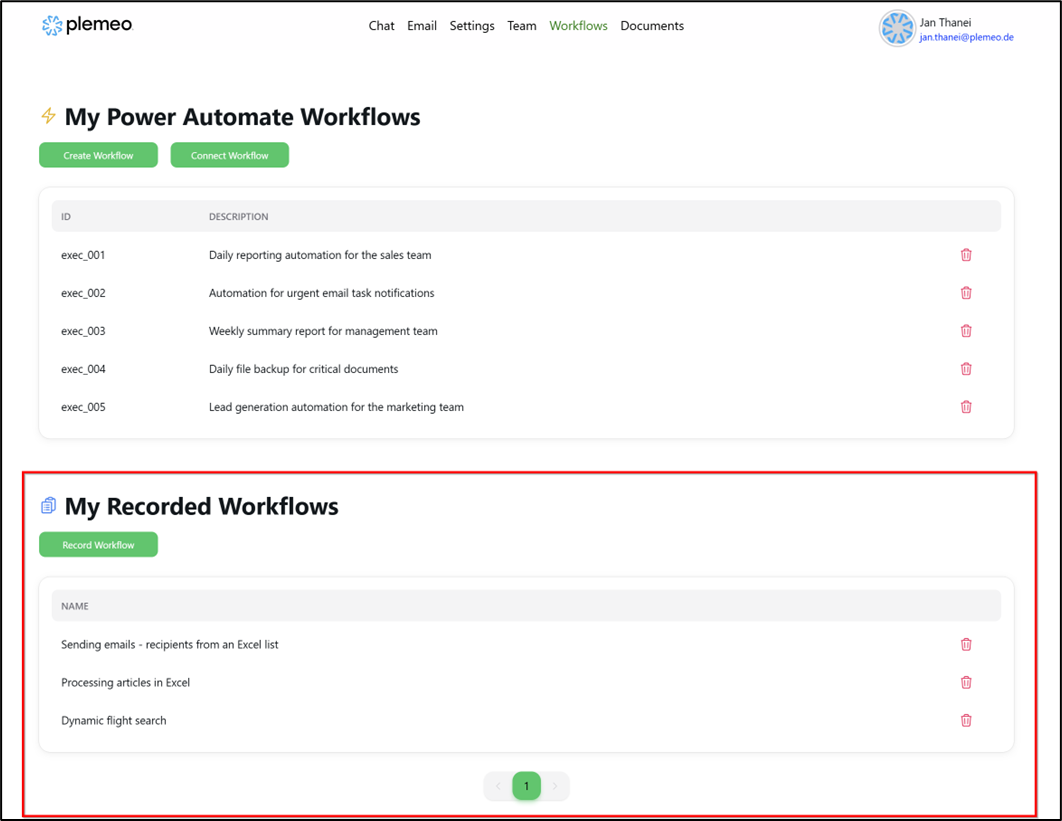The image size is (1062, 821).
Task: Delete the exec_004 file backup workflow
Action: 965,369
